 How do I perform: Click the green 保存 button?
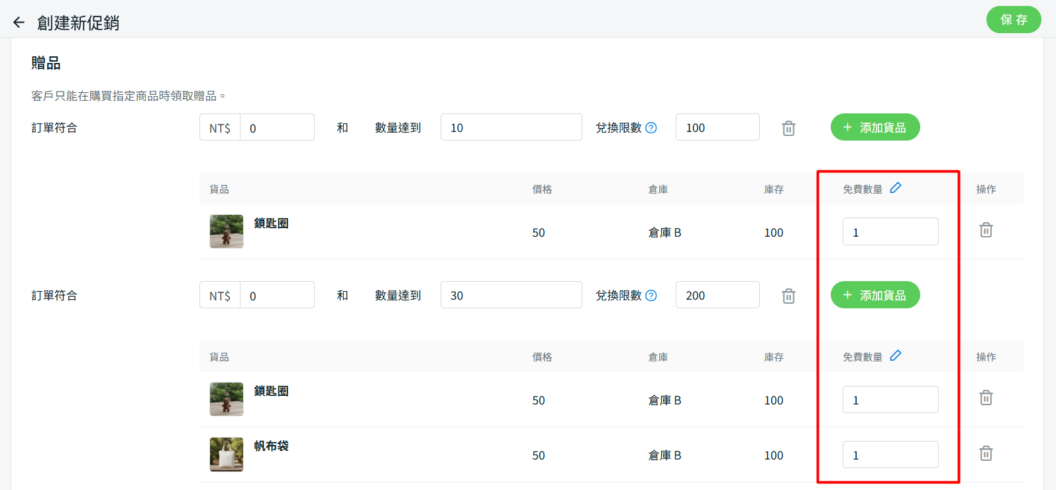pyautogui.click(x=1013, y=20)
